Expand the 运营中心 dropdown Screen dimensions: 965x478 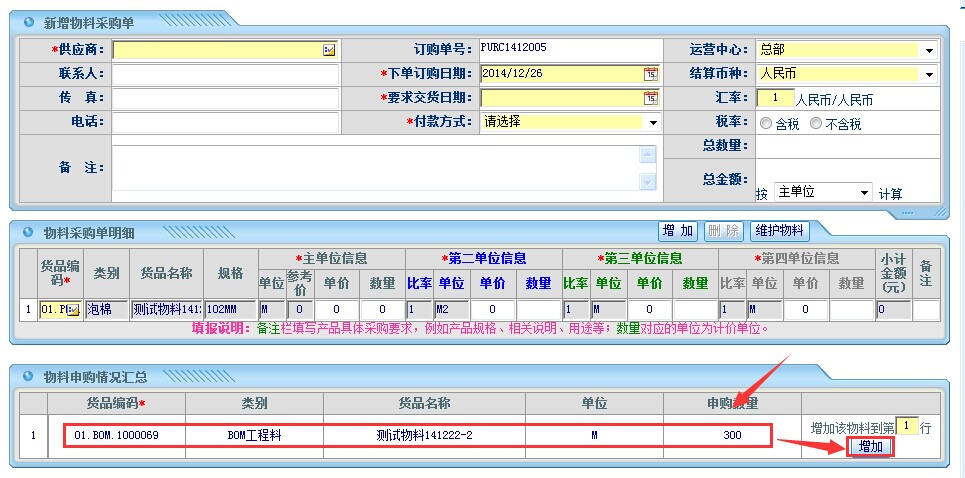click(x=929, y=50)
